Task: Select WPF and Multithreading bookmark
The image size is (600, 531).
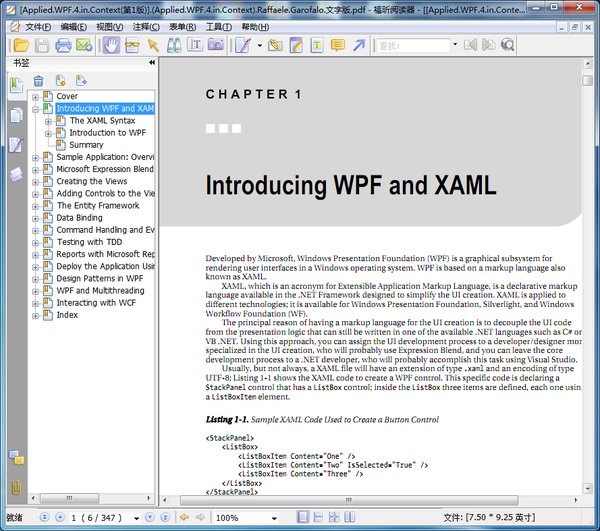Action: click(101, 291)
